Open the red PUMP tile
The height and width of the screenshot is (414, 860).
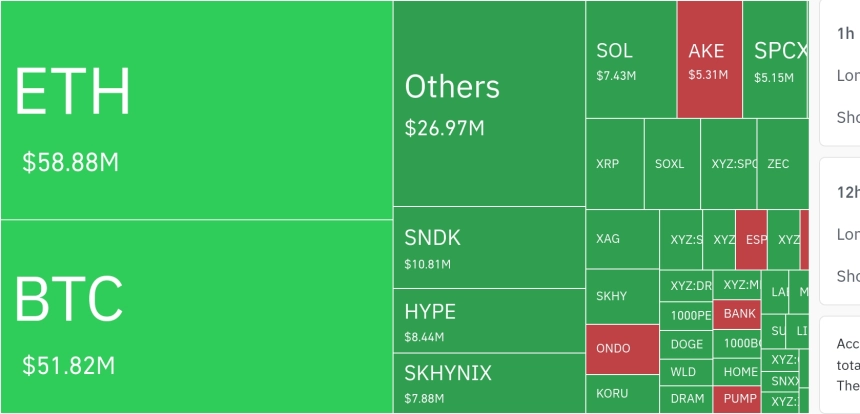coord(737,399)
